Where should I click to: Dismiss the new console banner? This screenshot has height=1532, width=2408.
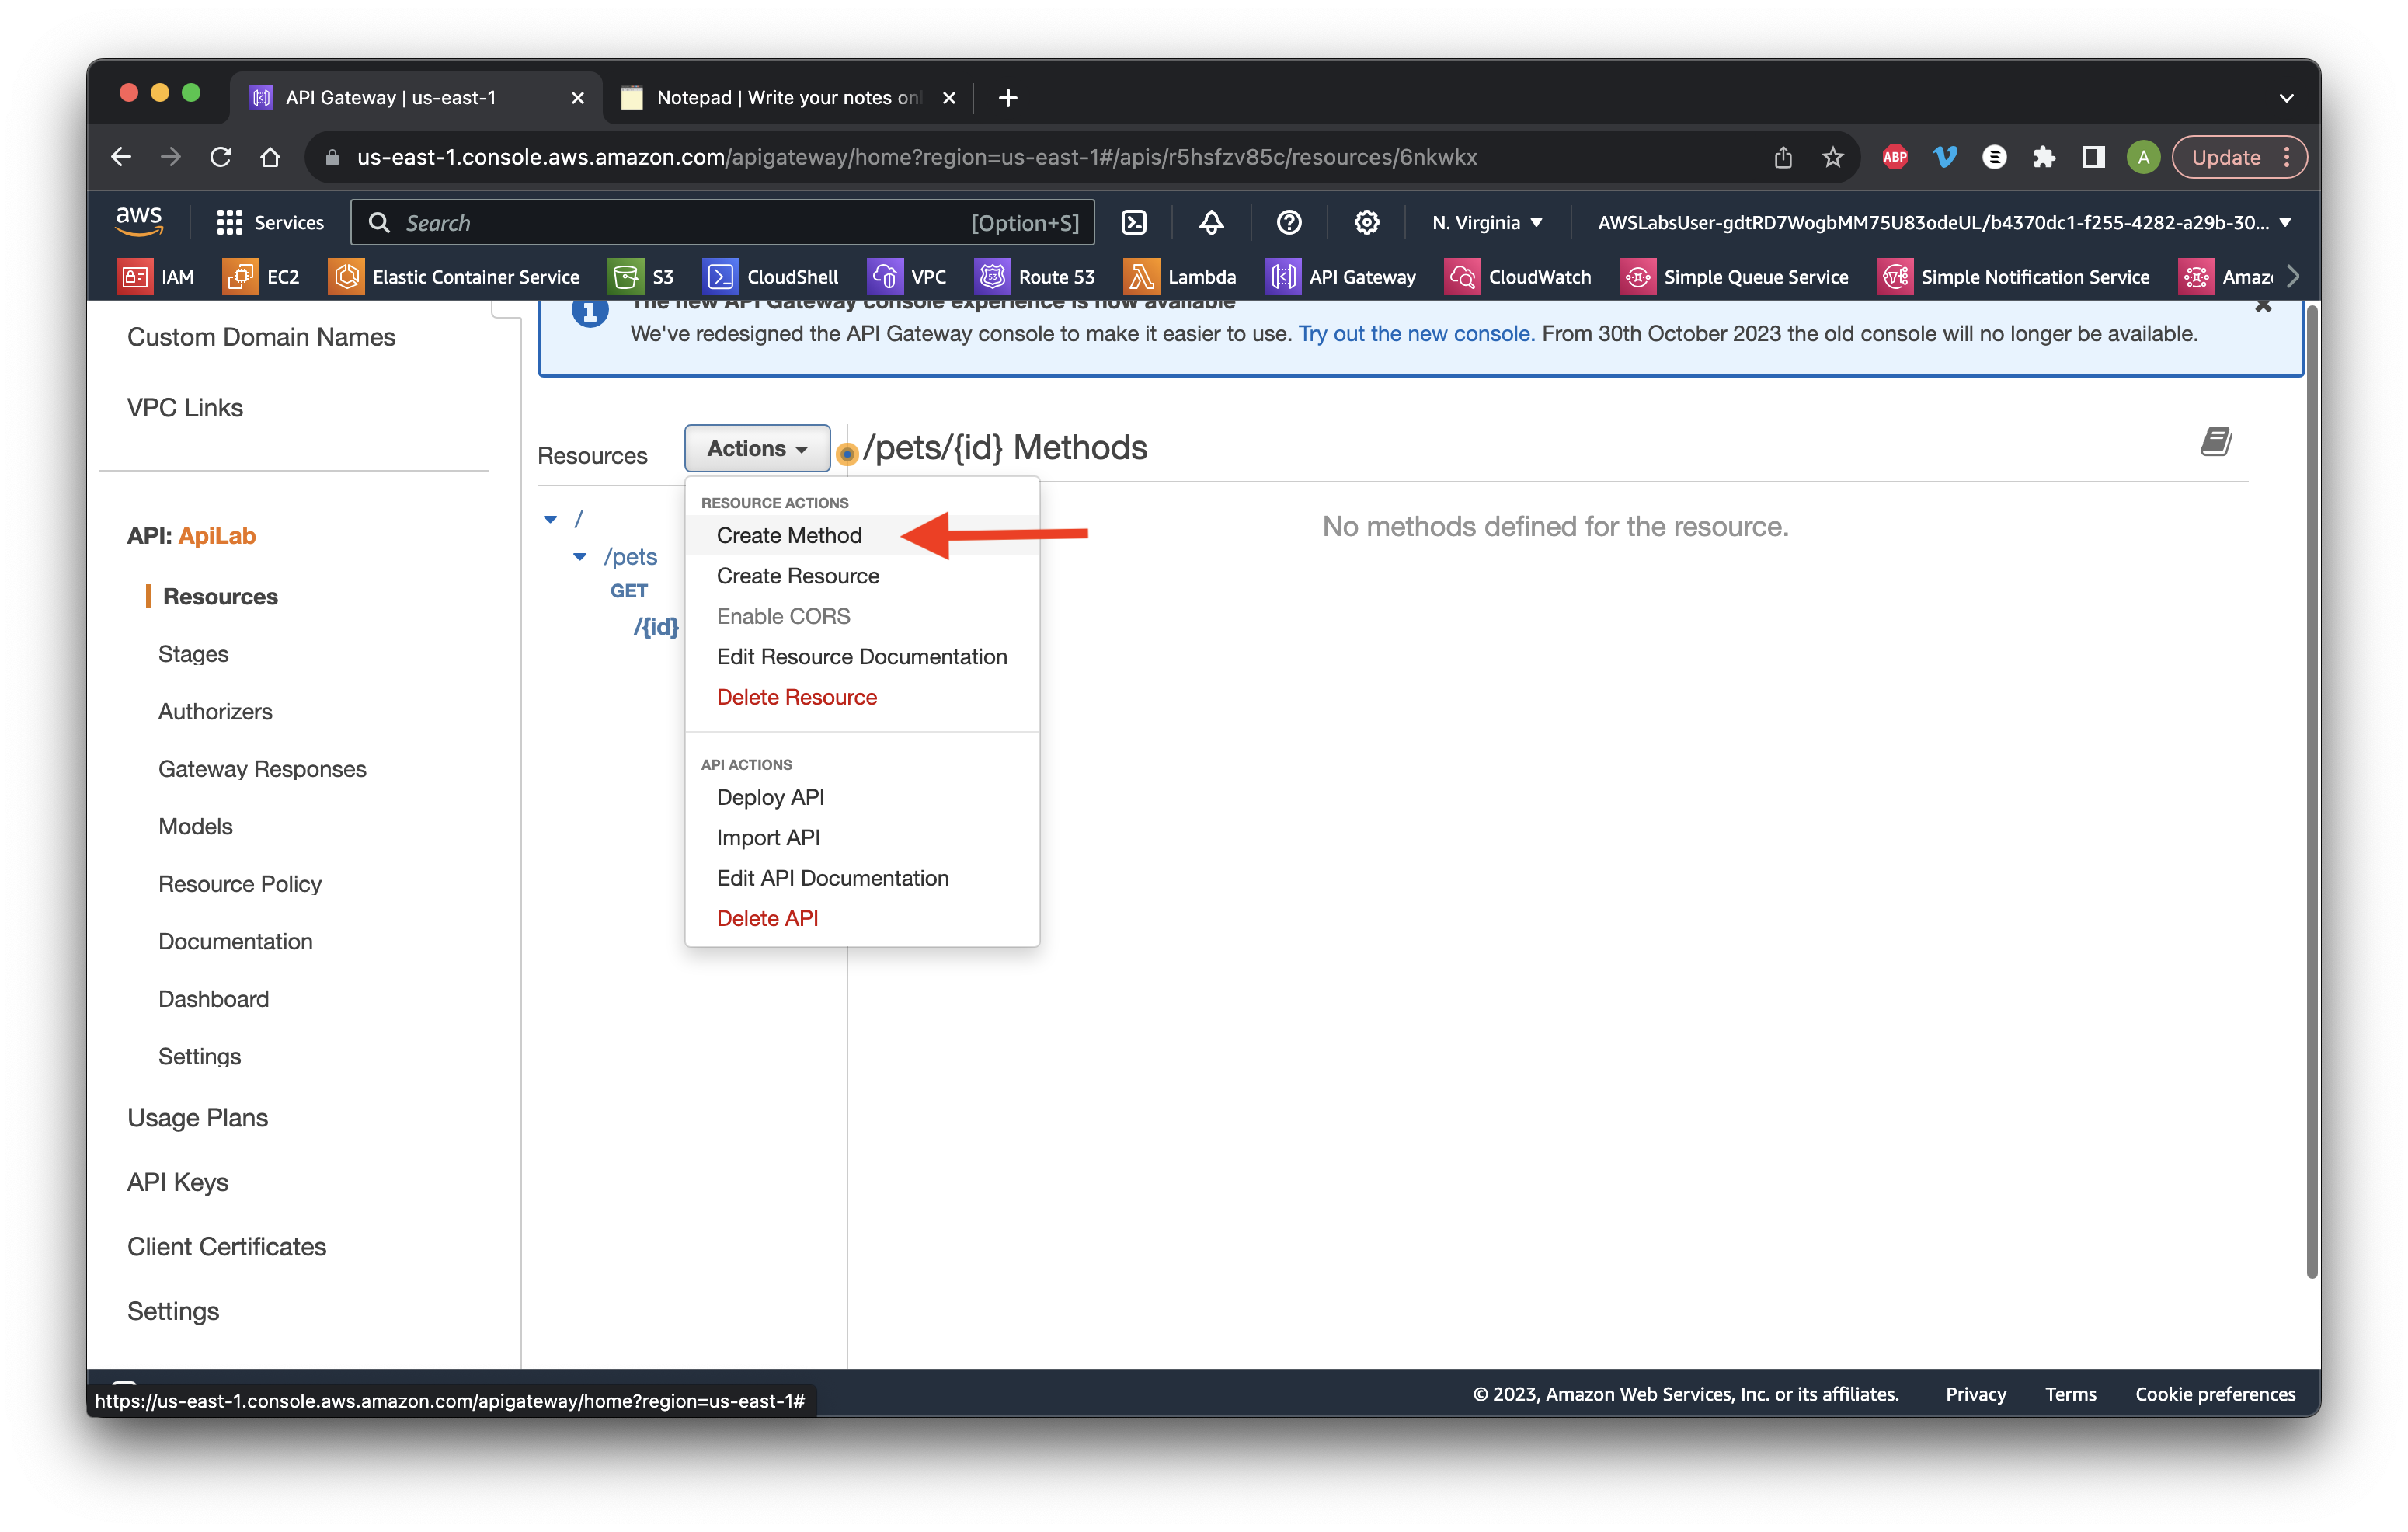[2263, 306]
